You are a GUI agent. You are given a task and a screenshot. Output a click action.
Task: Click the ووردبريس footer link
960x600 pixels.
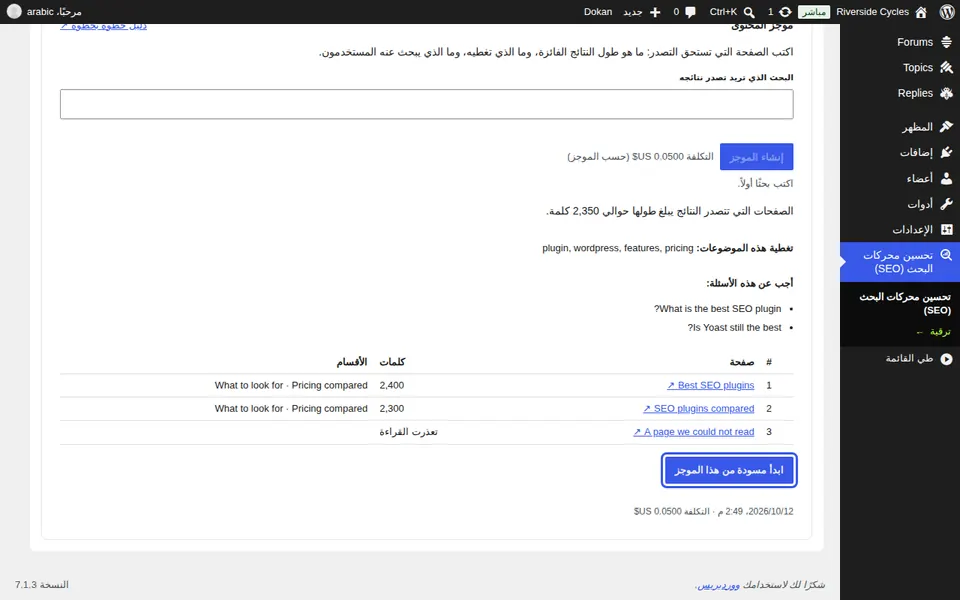pyautogui.click(x=719, y=585)
